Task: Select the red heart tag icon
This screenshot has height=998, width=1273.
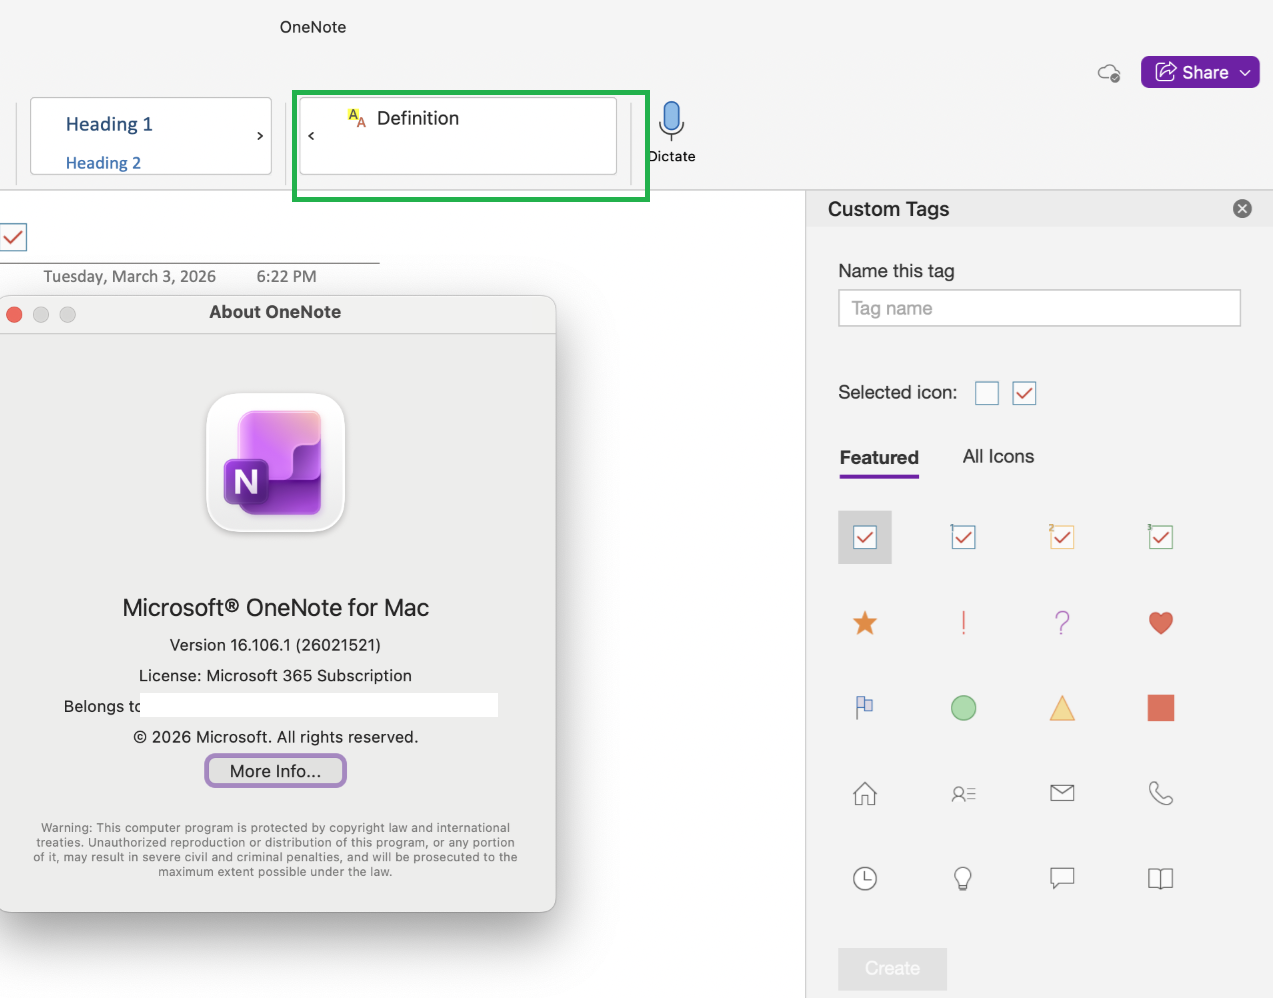Action: tap(1160, 623)
